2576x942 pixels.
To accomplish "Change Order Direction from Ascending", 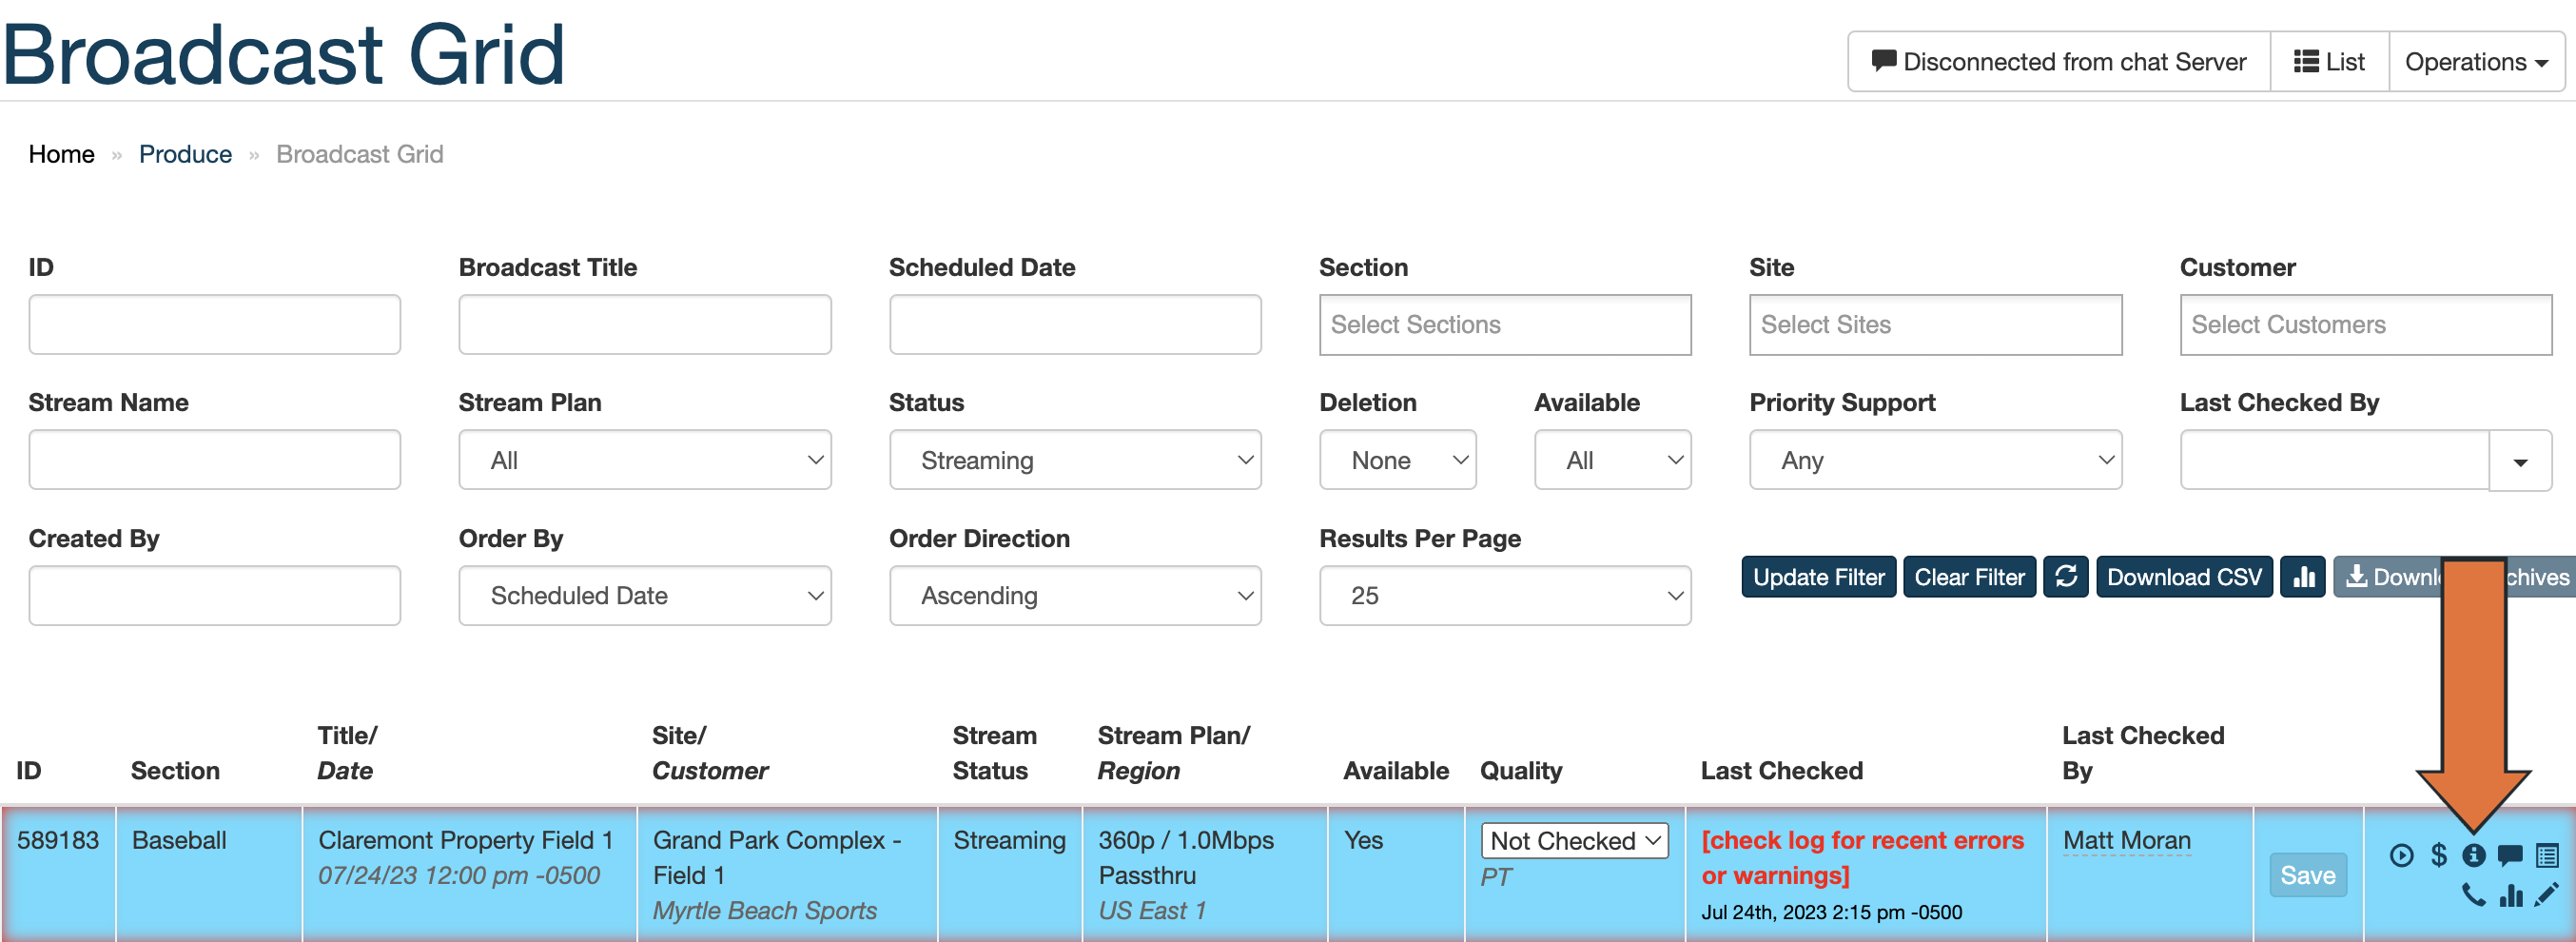I will pyautogui.click(x=1075, y=595).
